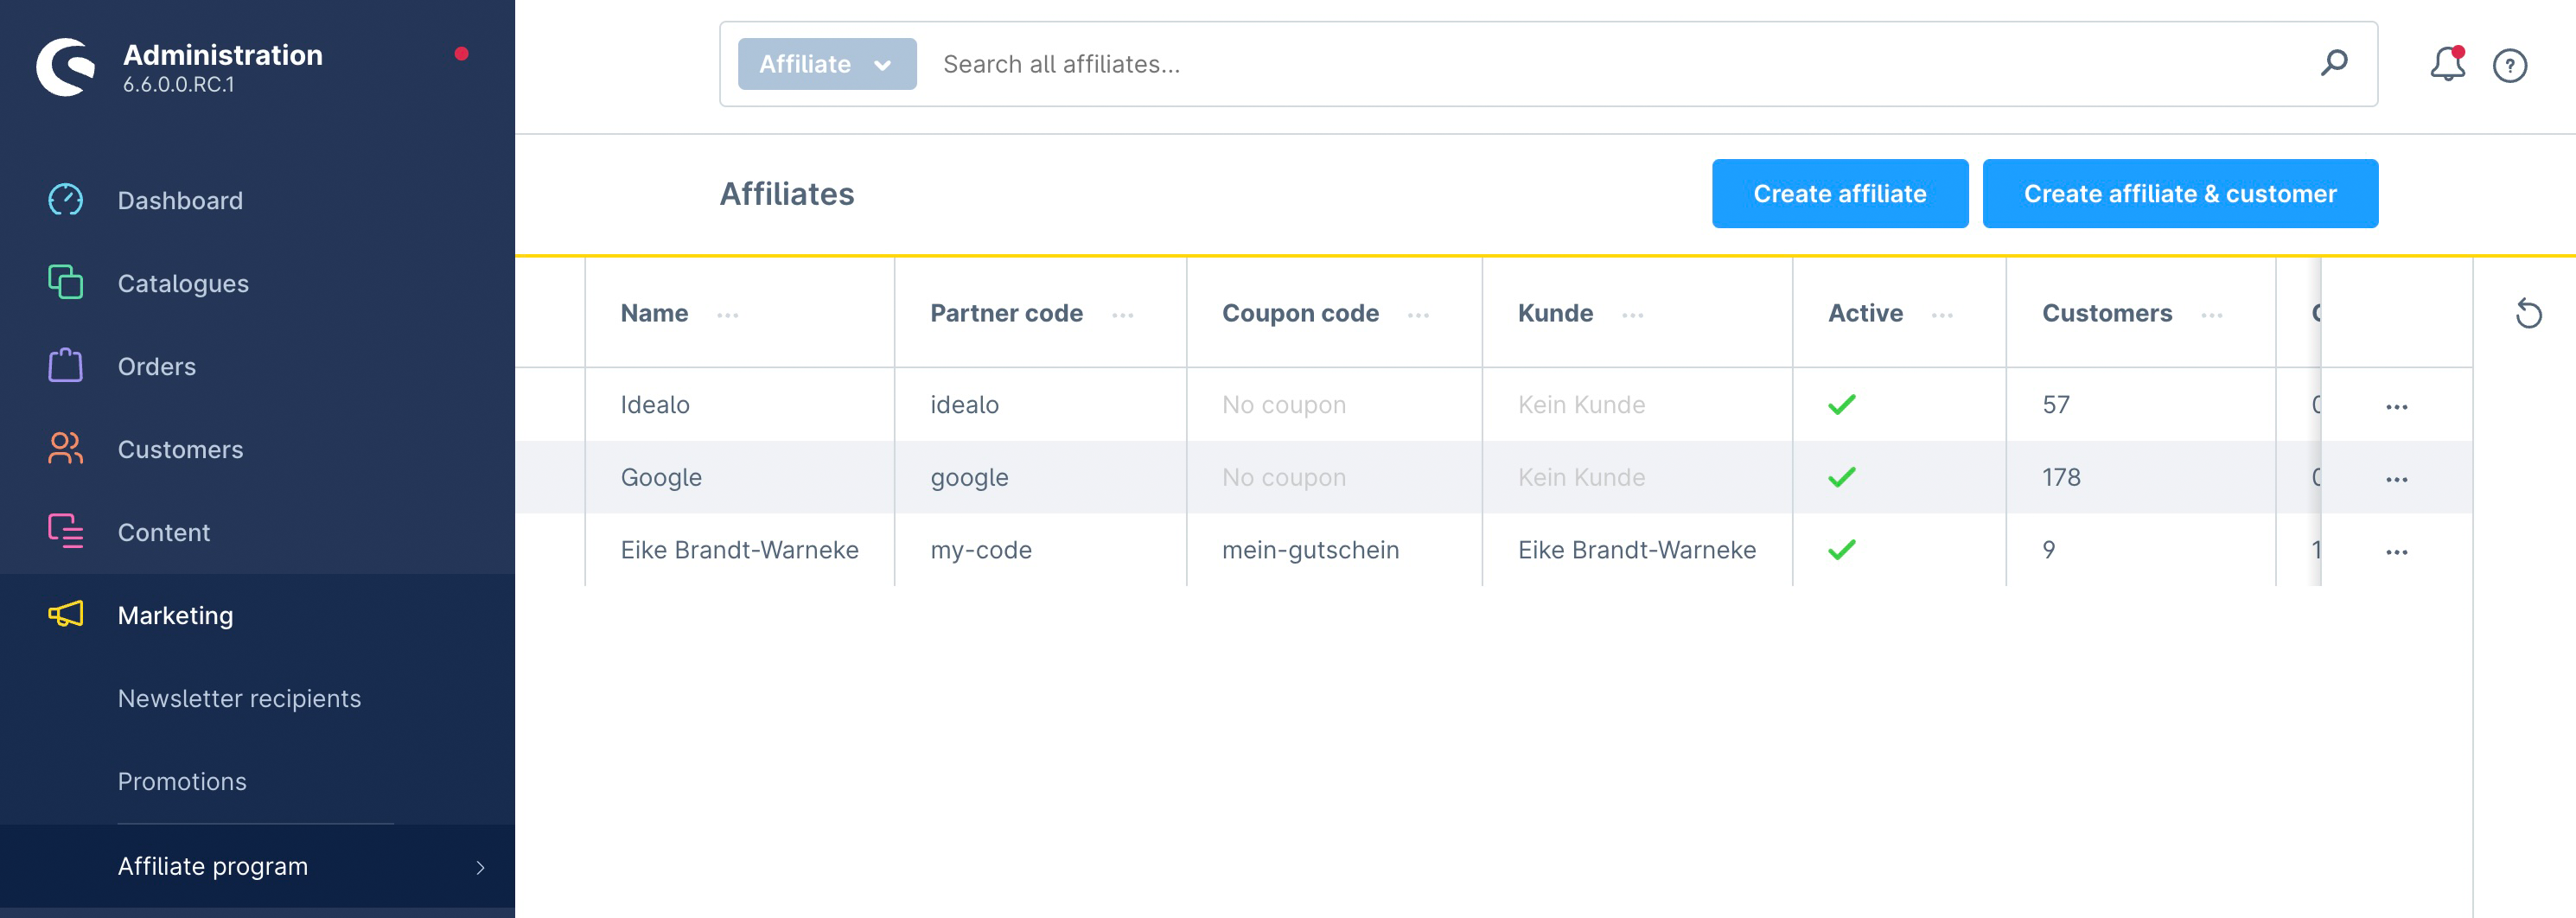Click coupon code 'mein-gutschein'
This screenshot has height=918, width=2576.
click(1310, 550)
